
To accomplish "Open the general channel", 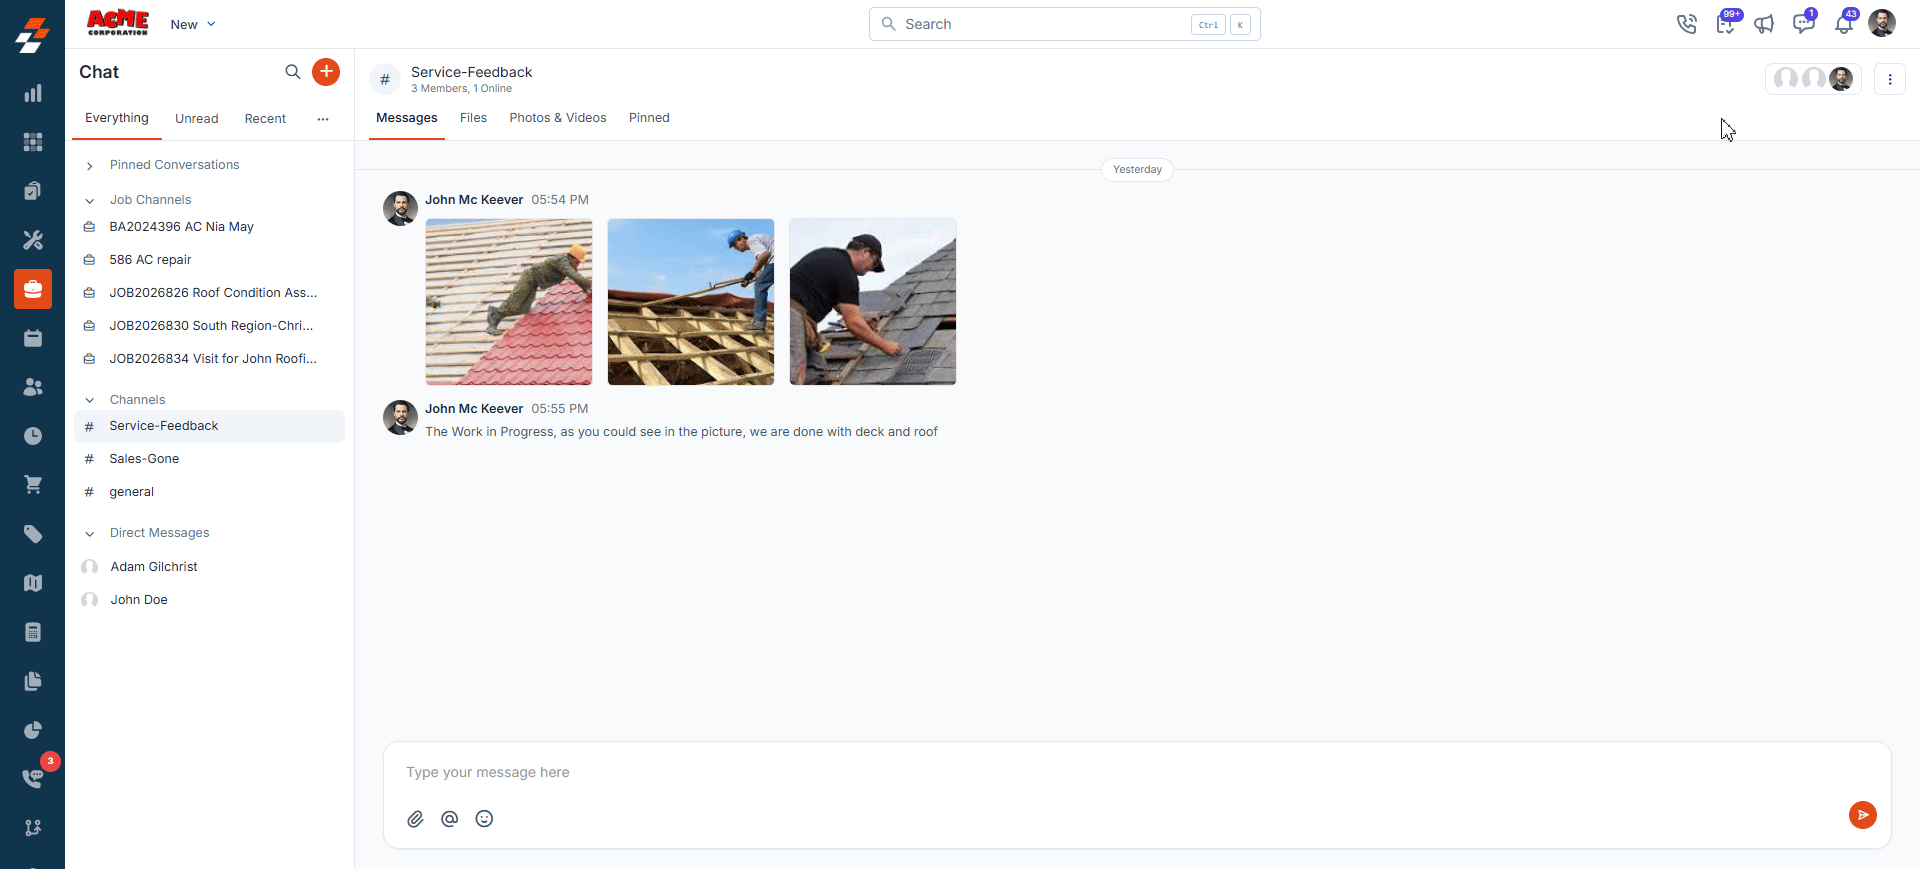I will (210, 492).
